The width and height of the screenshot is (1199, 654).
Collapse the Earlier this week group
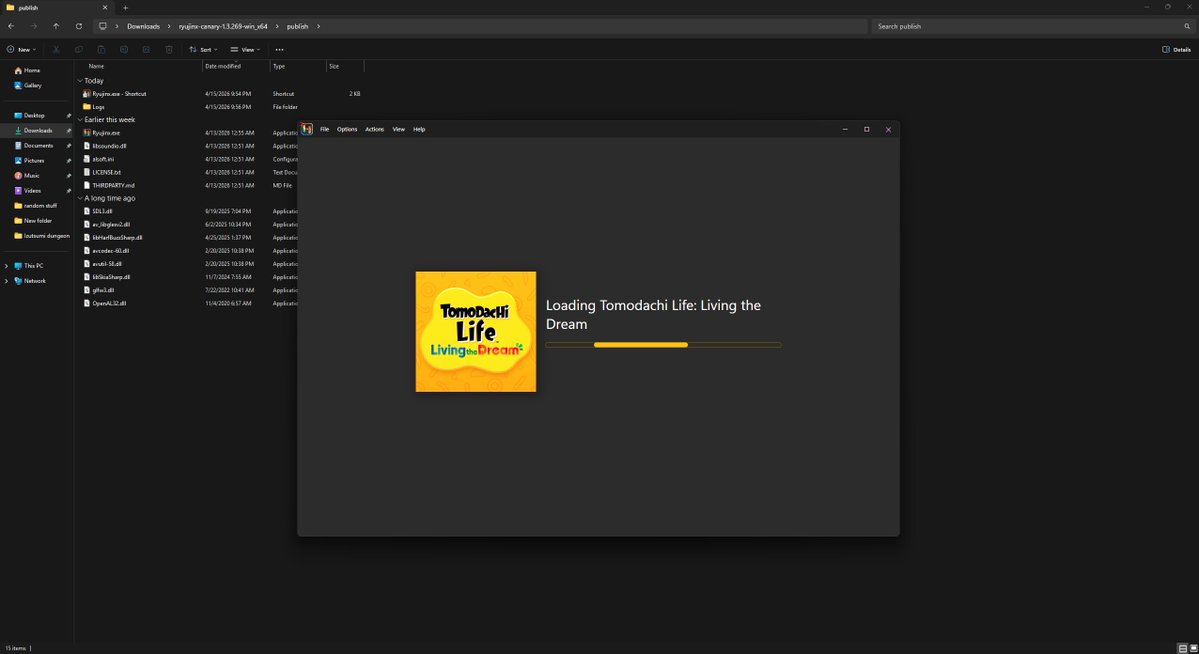80,119
